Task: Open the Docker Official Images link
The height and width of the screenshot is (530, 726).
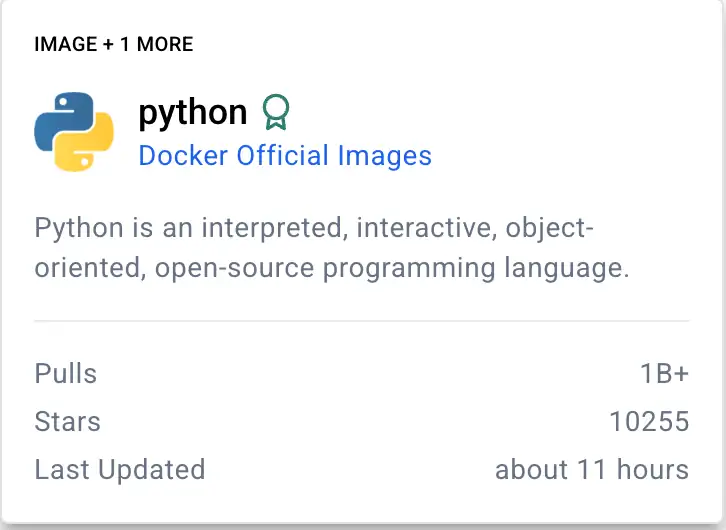Action: (x=285, y=155)
